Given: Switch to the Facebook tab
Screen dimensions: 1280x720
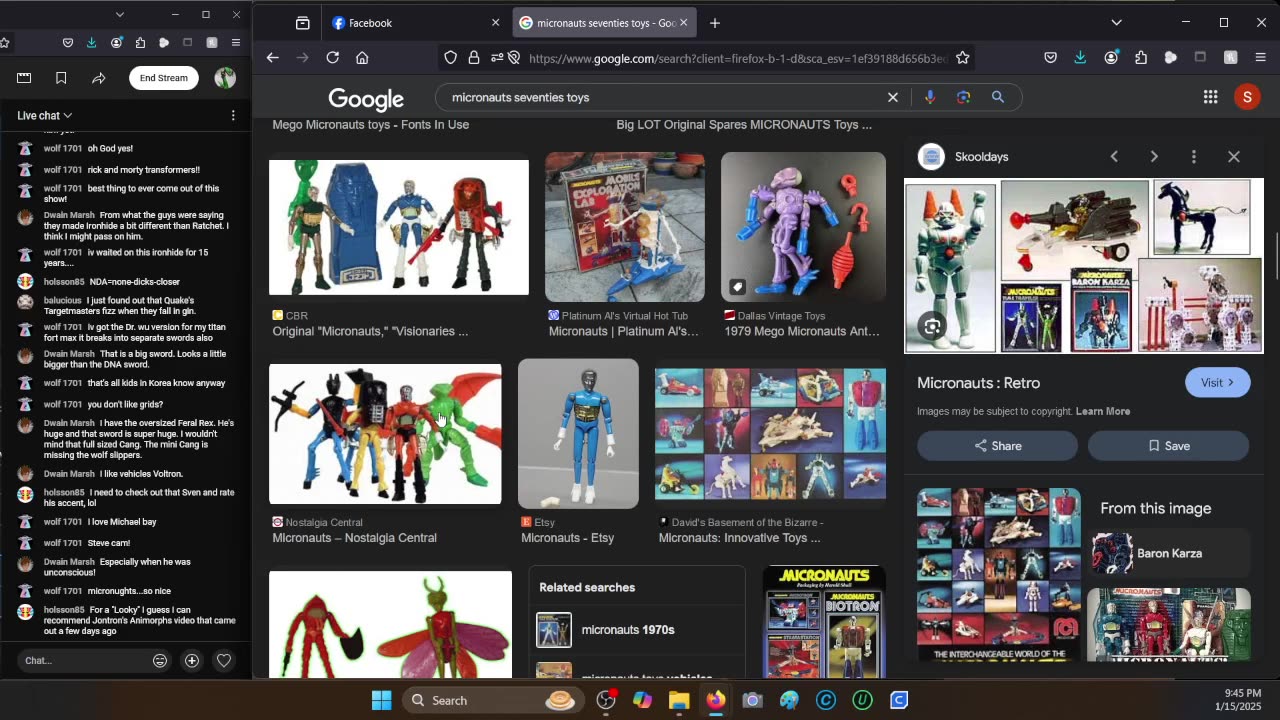Looking at the screenshot, I should 415,23.
